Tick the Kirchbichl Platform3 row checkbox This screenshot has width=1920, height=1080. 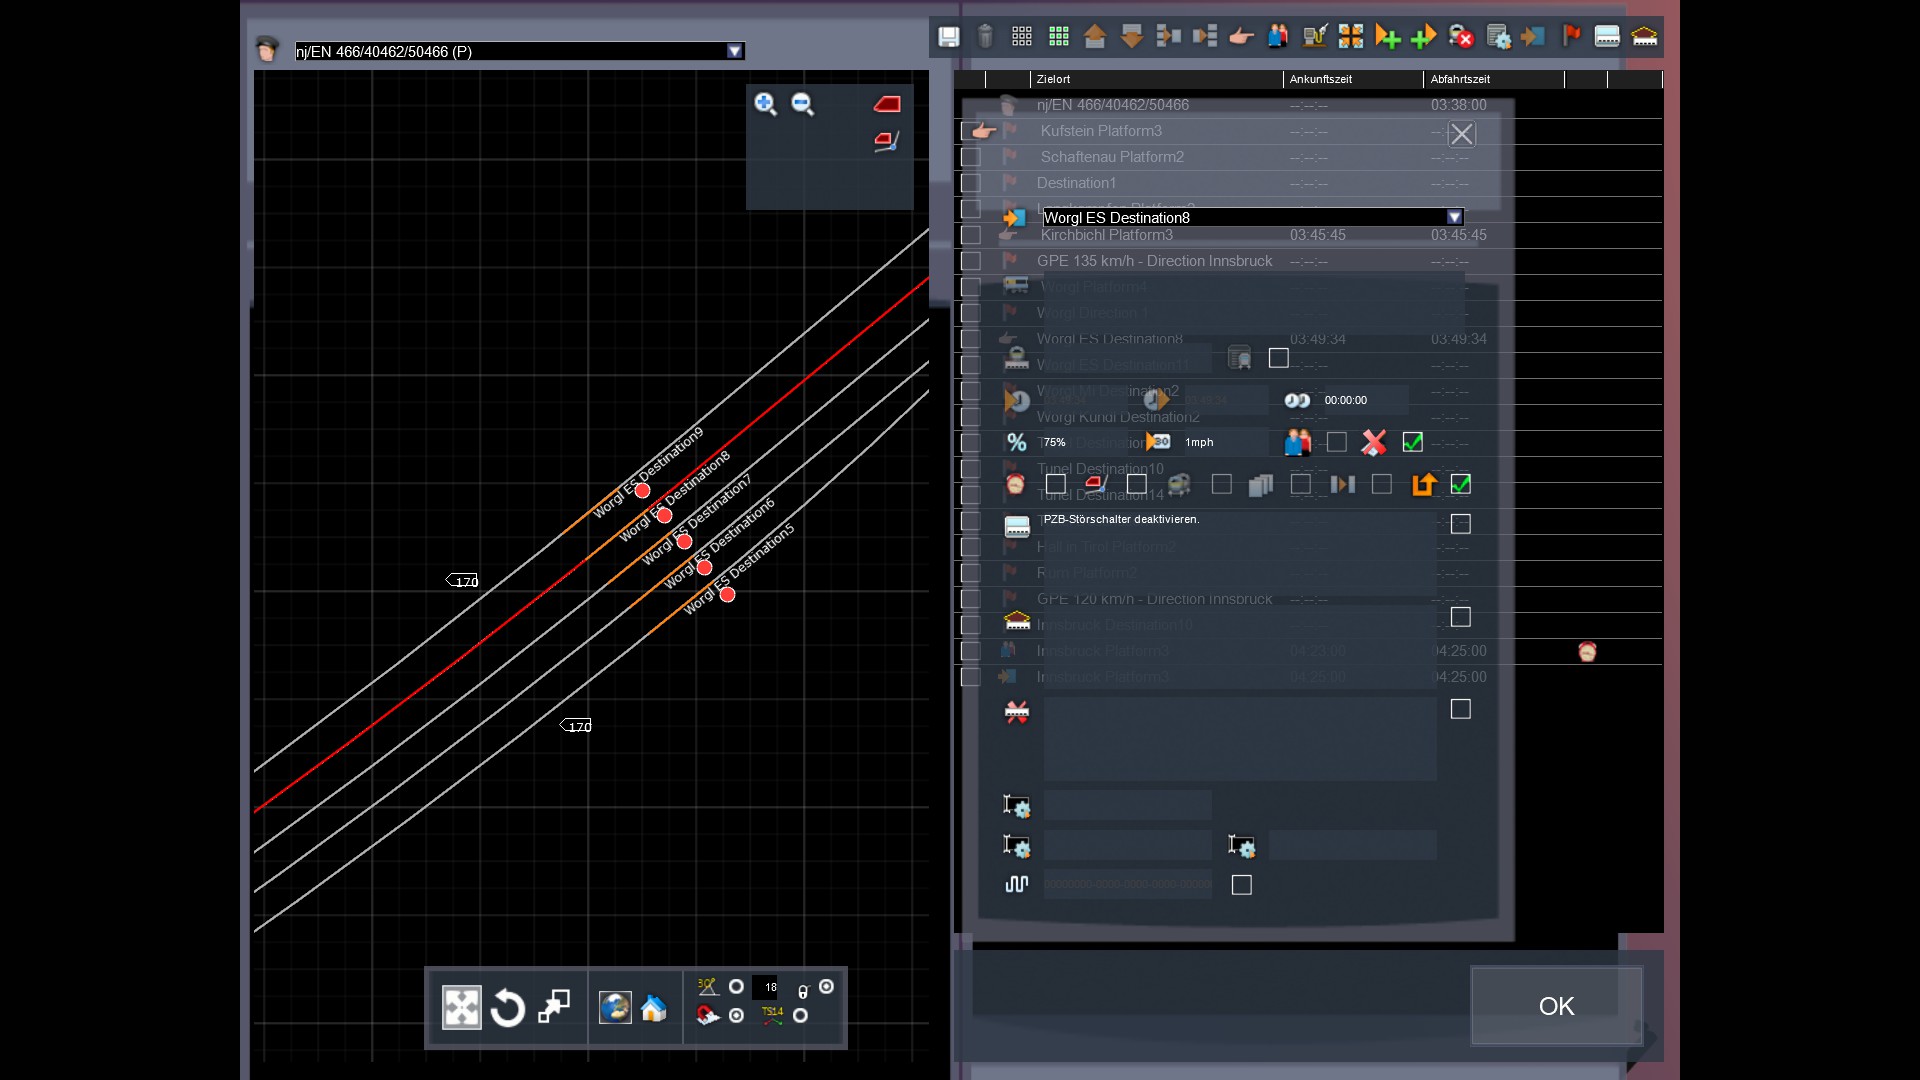tap(970, 235)
